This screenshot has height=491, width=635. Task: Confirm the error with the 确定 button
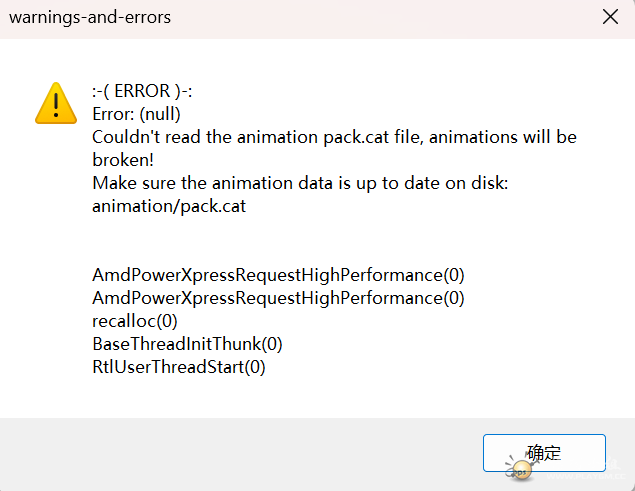[x=544, y=453]
